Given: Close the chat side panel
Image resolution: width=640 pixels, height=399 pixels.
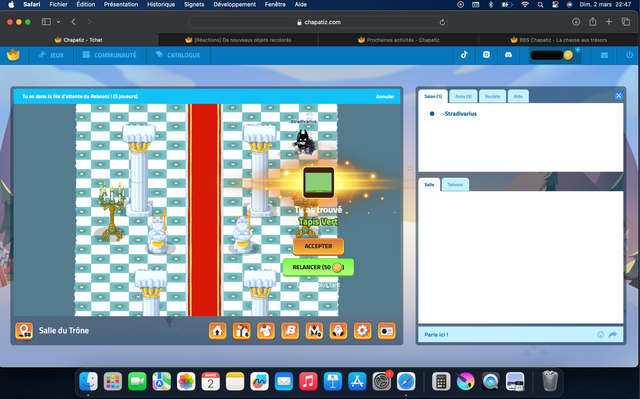Looking at the screenshot, I should tap(618, 95).
